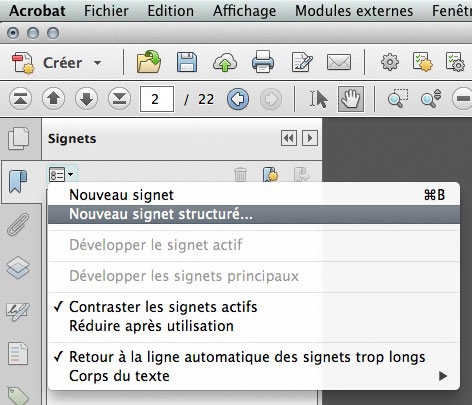
Task: Expand the Créer dropdown arrow
Action: click(97, 63)
